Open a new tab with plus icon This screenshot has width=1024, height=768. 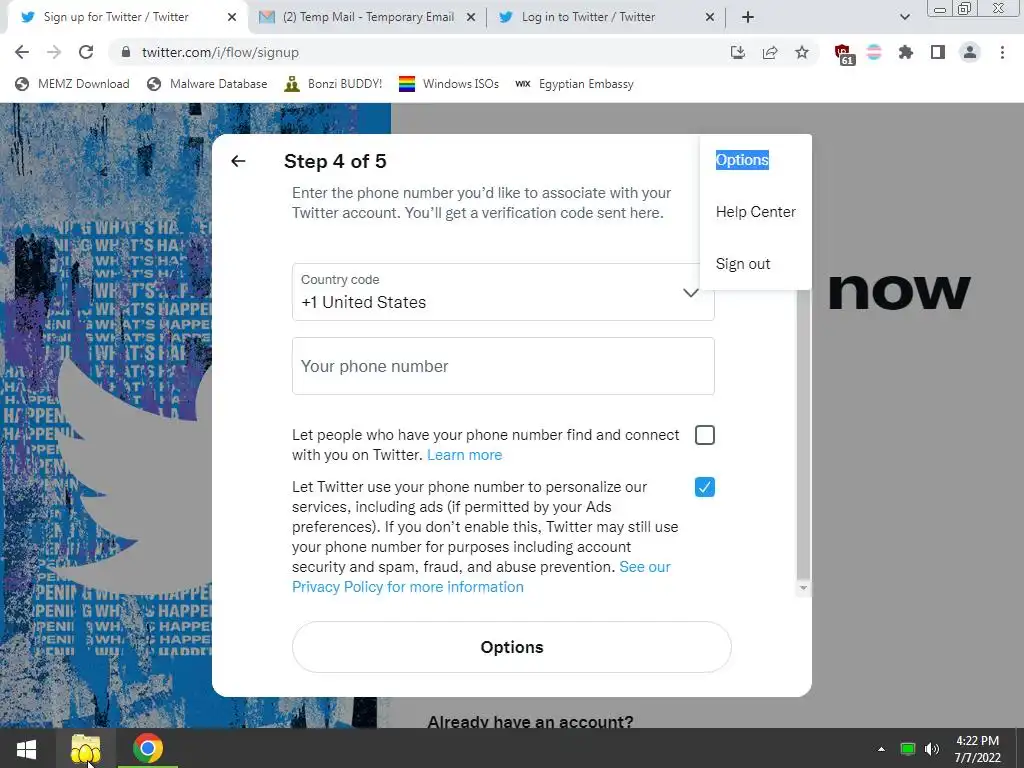coord(748,18)
